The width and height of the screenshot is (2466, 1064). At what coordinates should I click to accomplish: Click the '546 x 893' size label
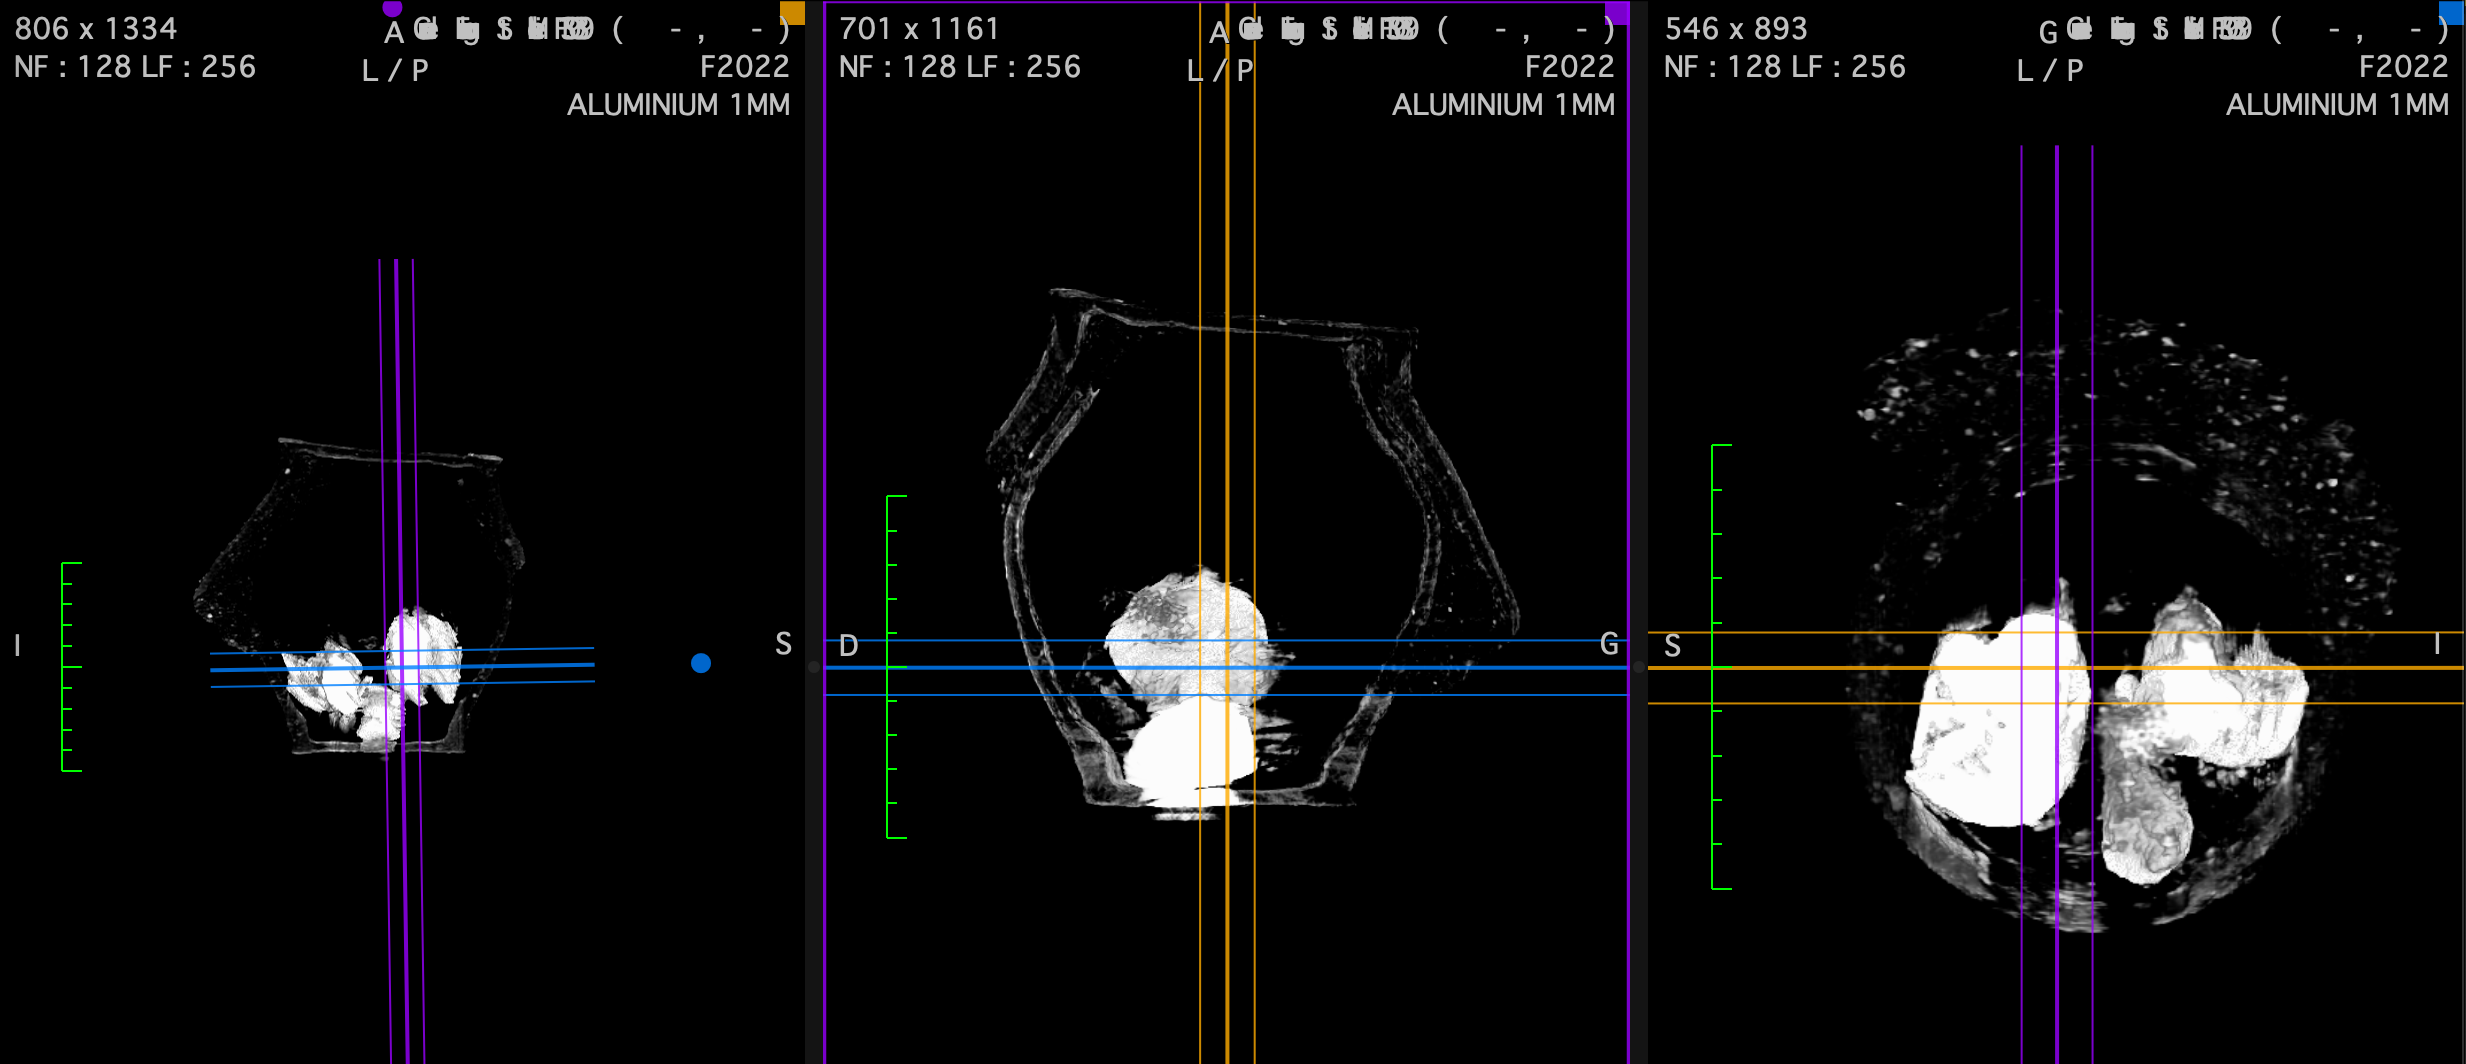[x=1736, y=29]
